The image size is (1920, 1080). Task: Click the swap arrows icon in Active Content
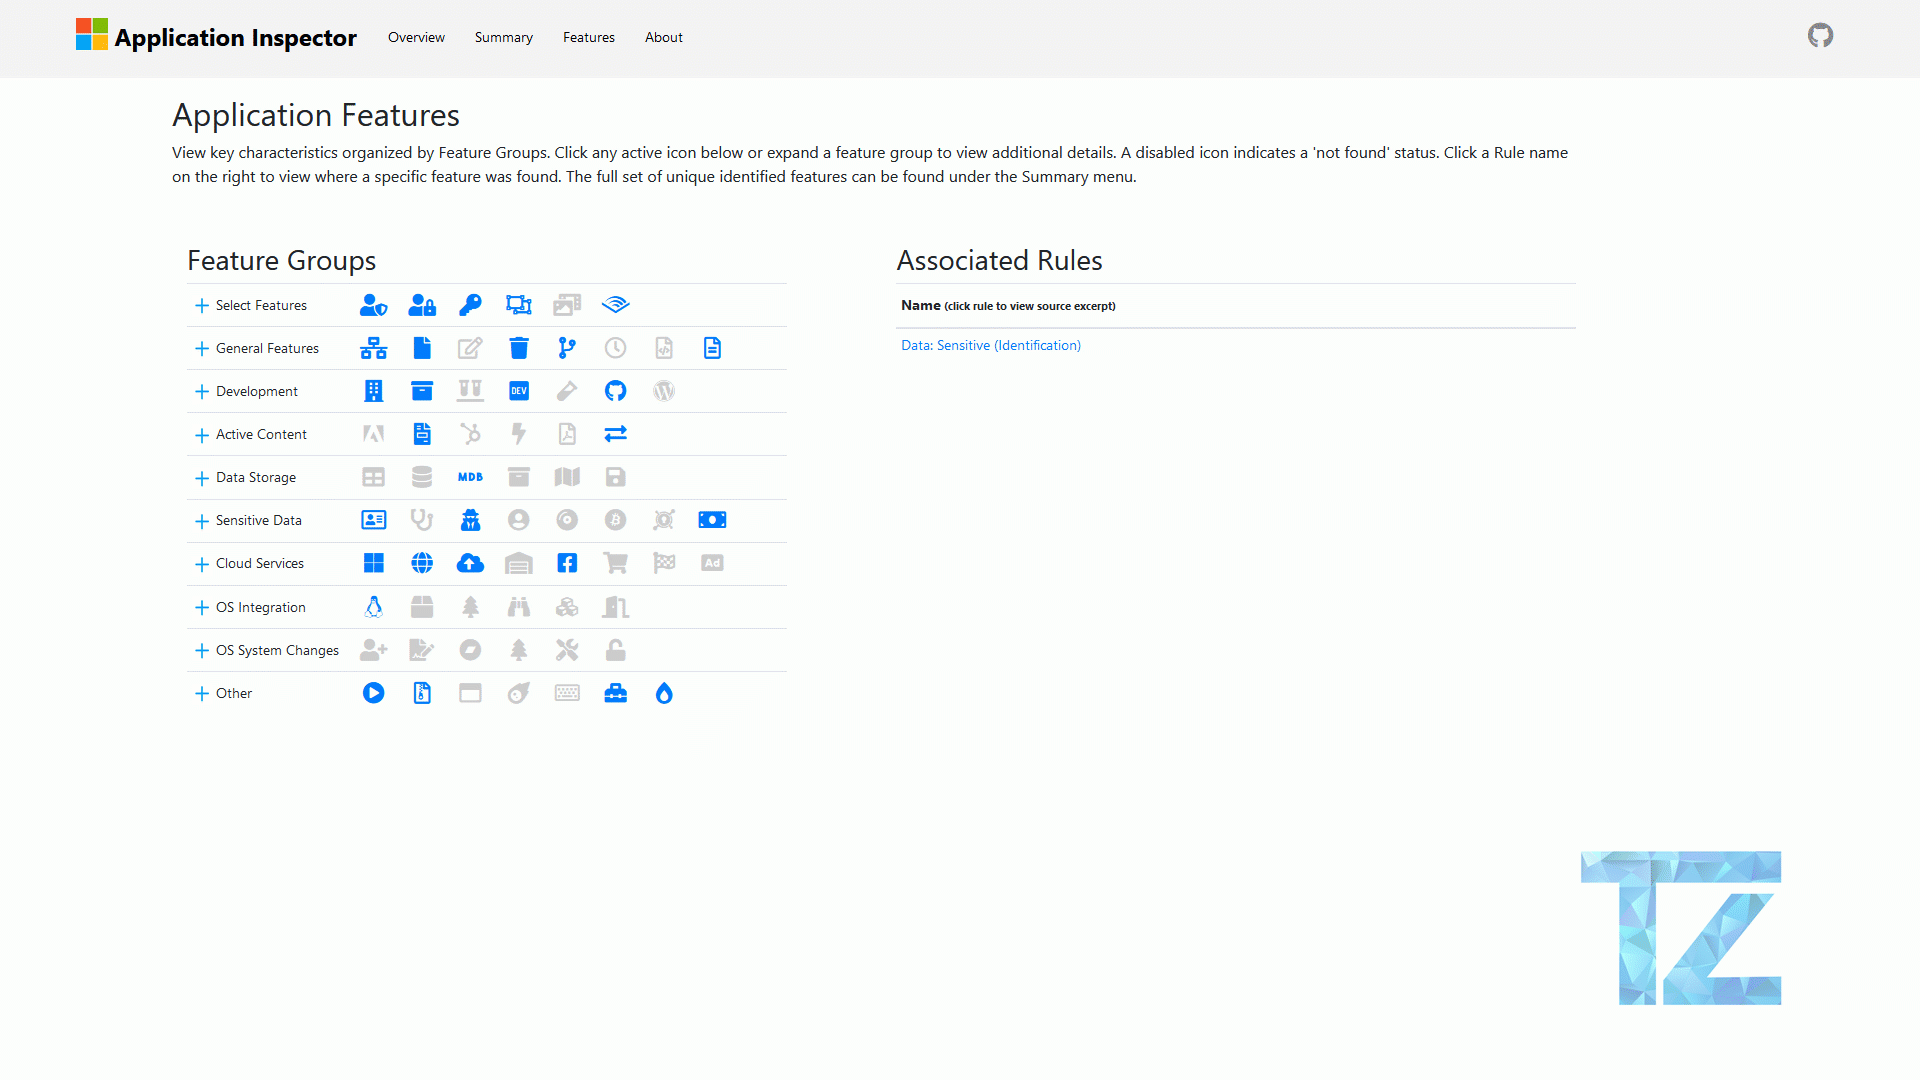(615, 434)
